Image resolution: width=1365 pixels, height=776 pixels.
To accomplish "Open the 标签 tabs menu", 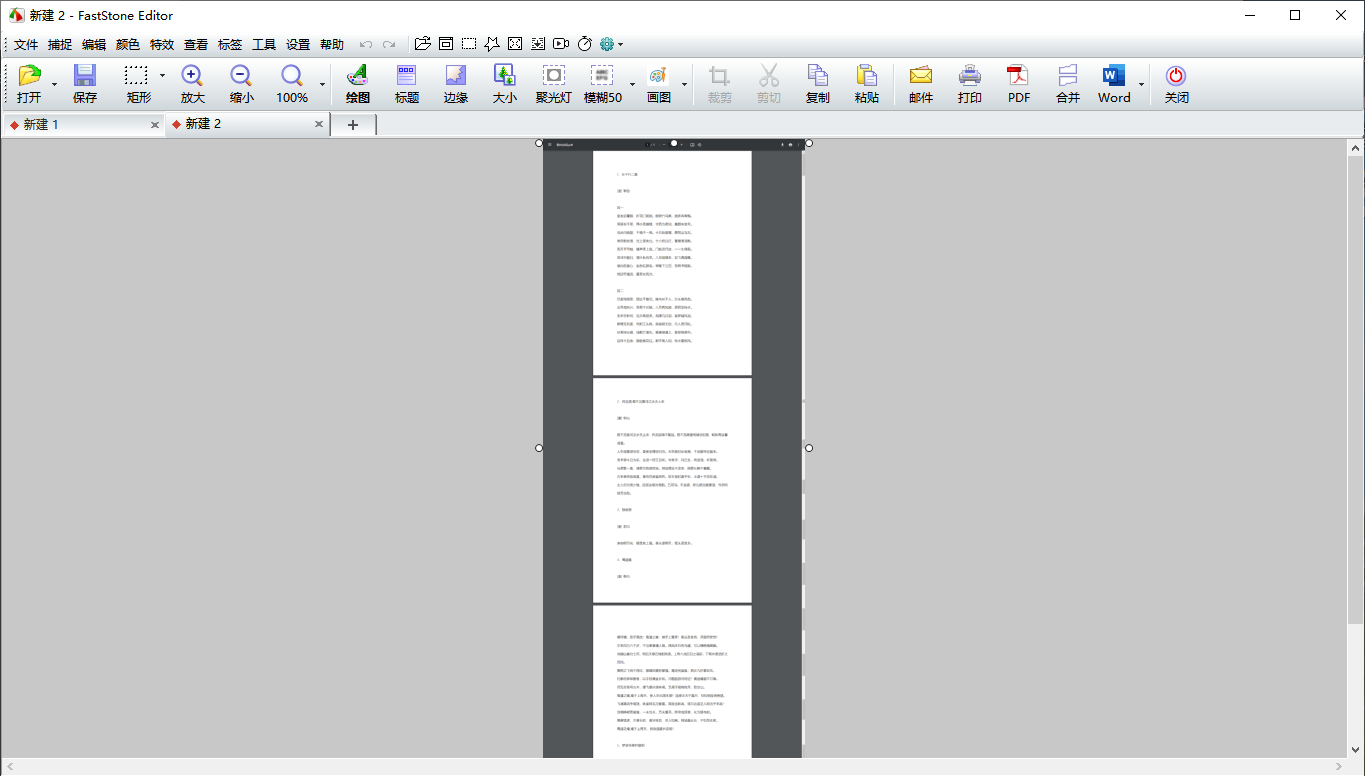I will tap(230, 44).
